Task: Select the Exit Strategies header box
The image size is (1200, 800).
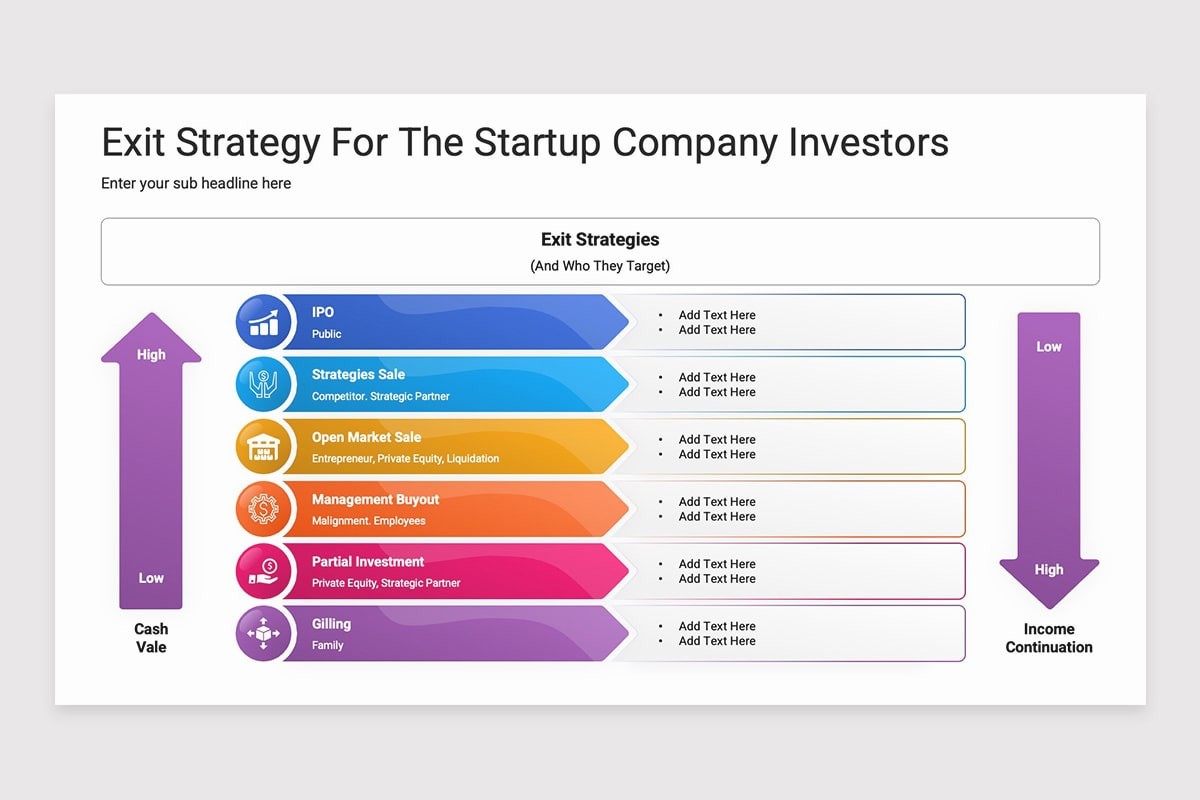Action: coord(600,251)
